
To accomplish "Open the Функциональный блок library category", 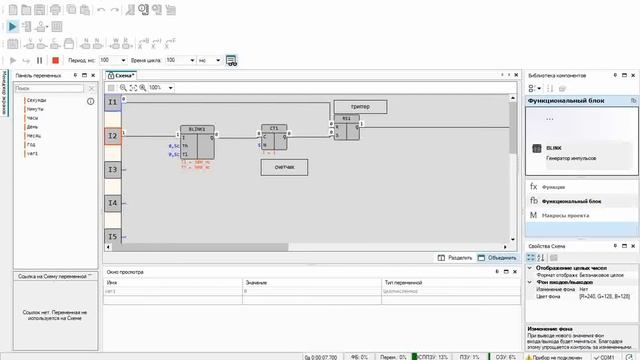I will pyautogui.click(x=582, y=201).
